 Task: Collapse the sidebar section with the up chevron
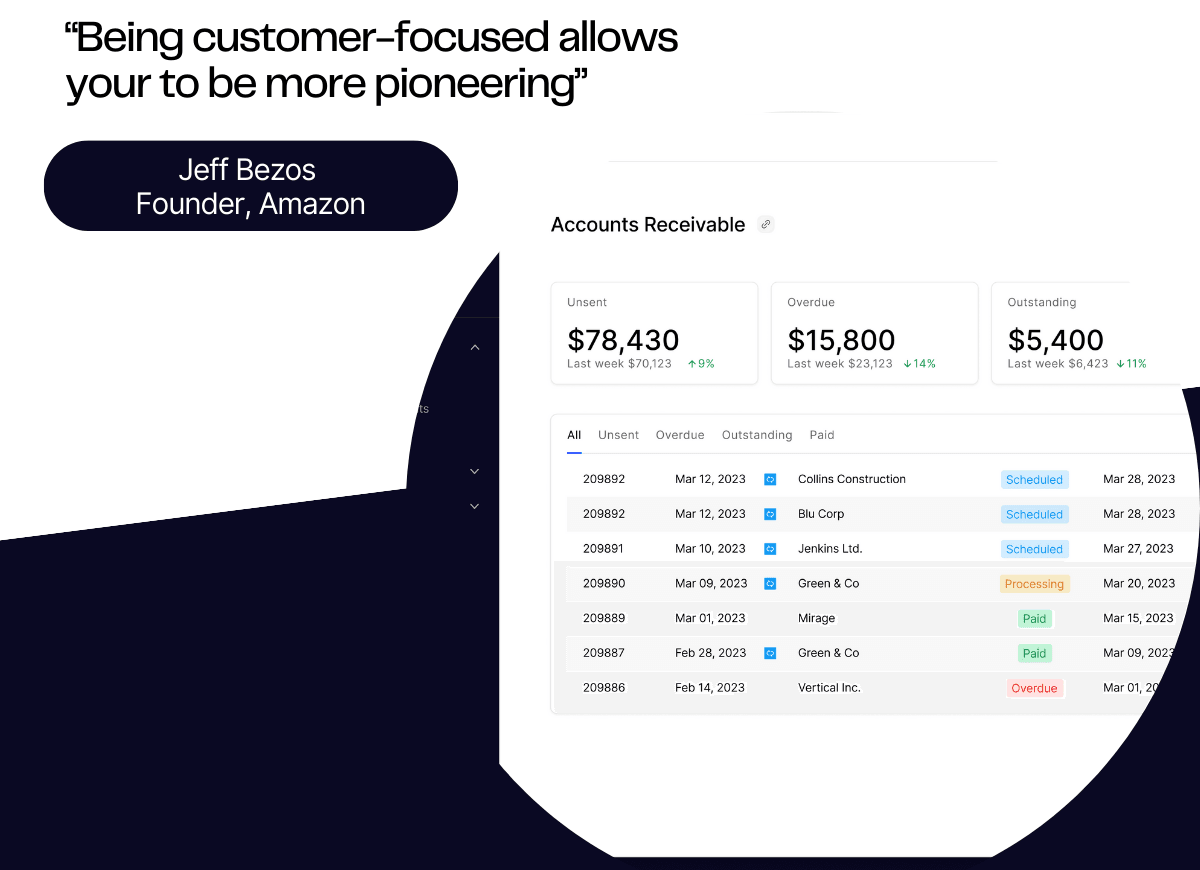click(475, 348)
